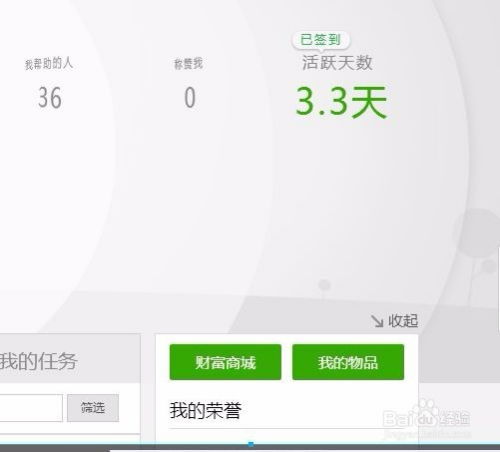Open 我的物品 items page
500x452 pixels.
[348, 362]
